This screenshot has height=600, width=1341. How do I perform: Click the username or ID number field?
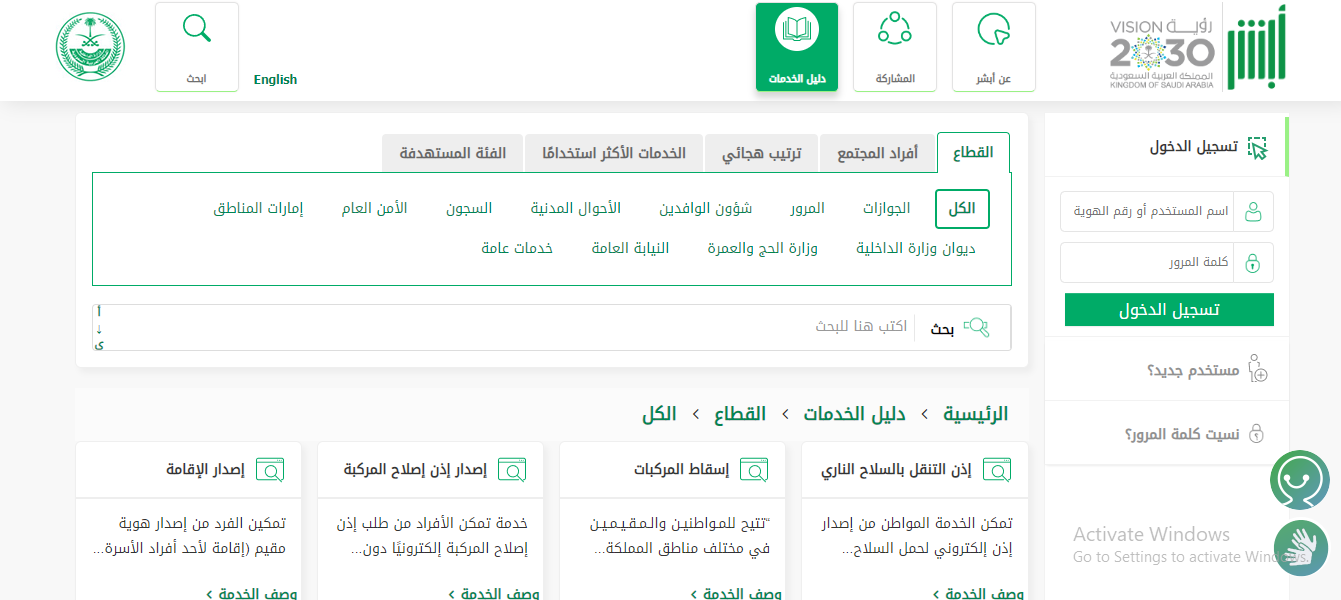click(1147, 212)
